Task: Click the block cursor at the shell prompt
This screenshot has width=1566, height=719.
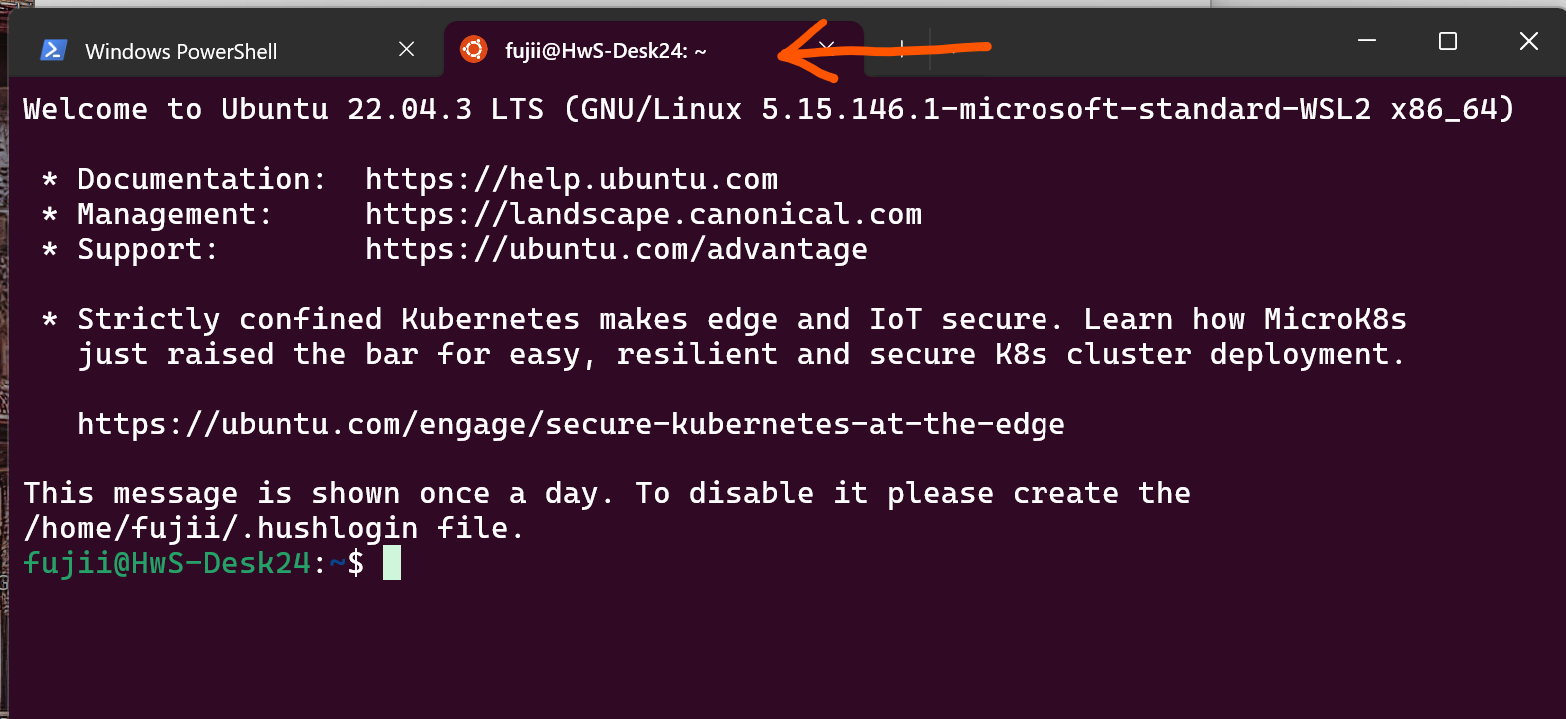Action: [x=392, y=563]
